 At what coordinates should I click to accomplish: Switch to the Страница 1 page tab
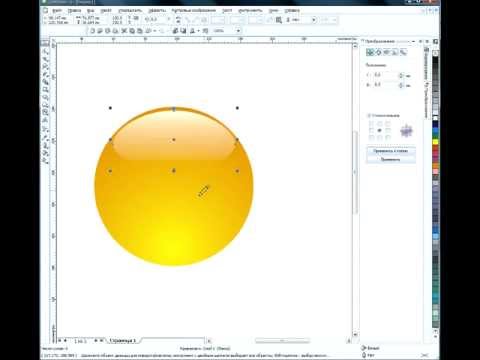[x=123, y=341]
